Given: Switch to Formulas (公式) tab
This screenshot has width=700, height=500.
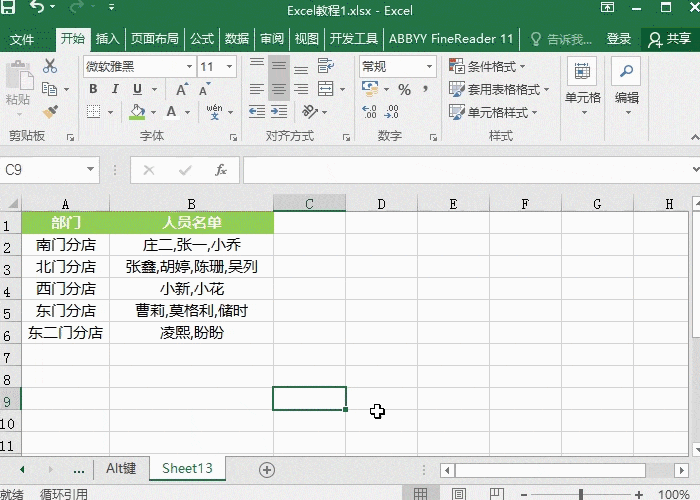Looking at the screenshot, I should [202, 39].
